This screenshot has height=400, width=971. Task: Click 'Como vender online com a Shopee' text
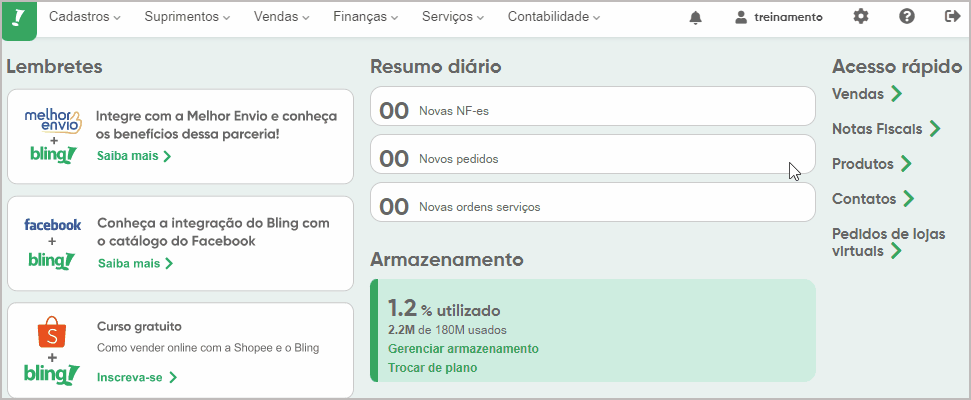(x=208, y=348)
